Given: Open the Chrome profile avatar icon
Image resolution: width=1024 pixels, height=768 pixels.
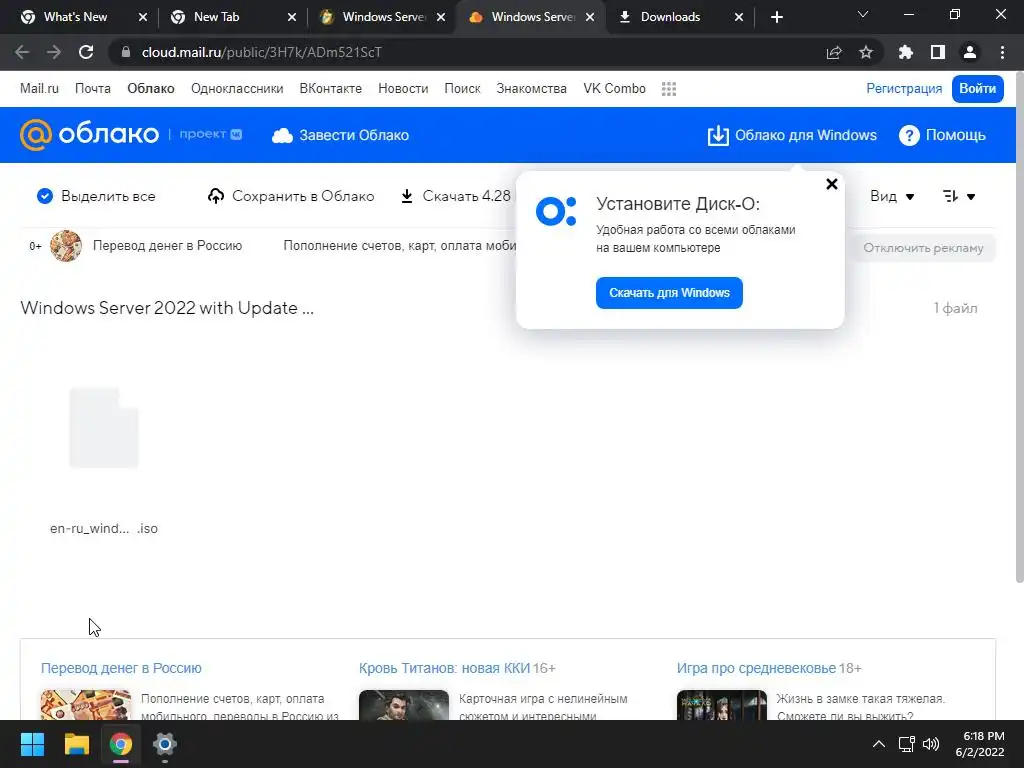Looking at the screenshot, I should [970, 52].
